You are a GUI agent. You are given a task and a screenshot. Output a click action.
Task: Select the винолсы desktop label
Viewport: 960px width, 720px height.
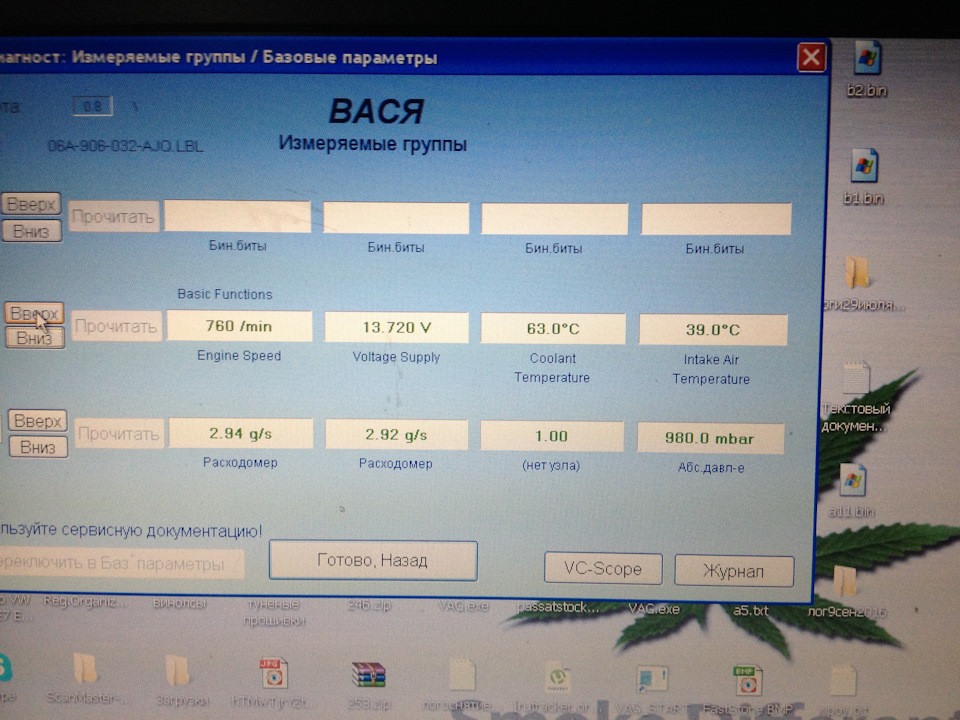(x=179, y=603)
